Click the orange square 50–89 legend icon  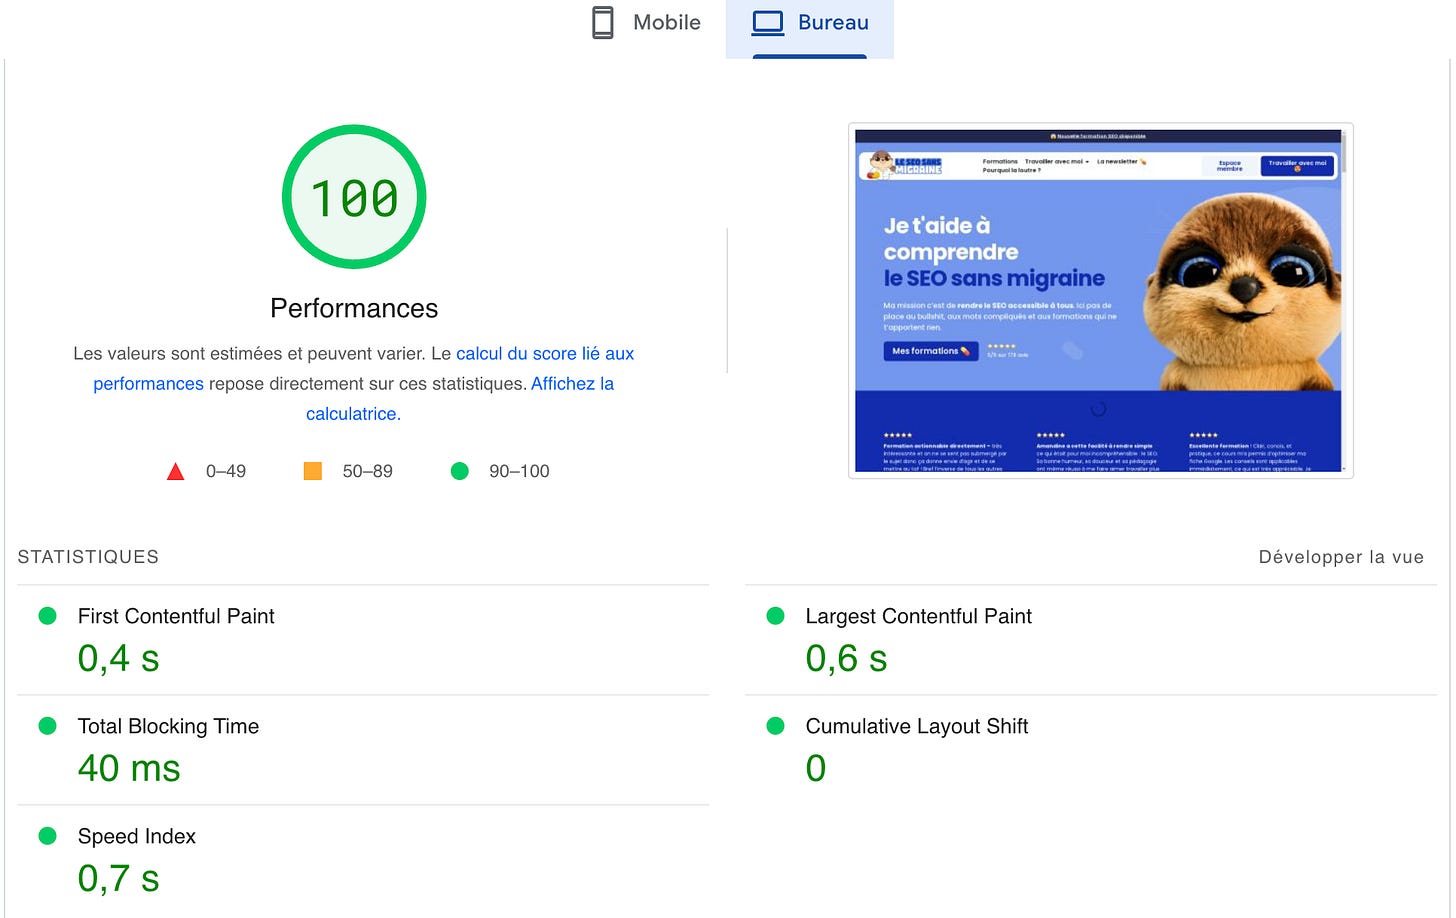click(313, 471)
